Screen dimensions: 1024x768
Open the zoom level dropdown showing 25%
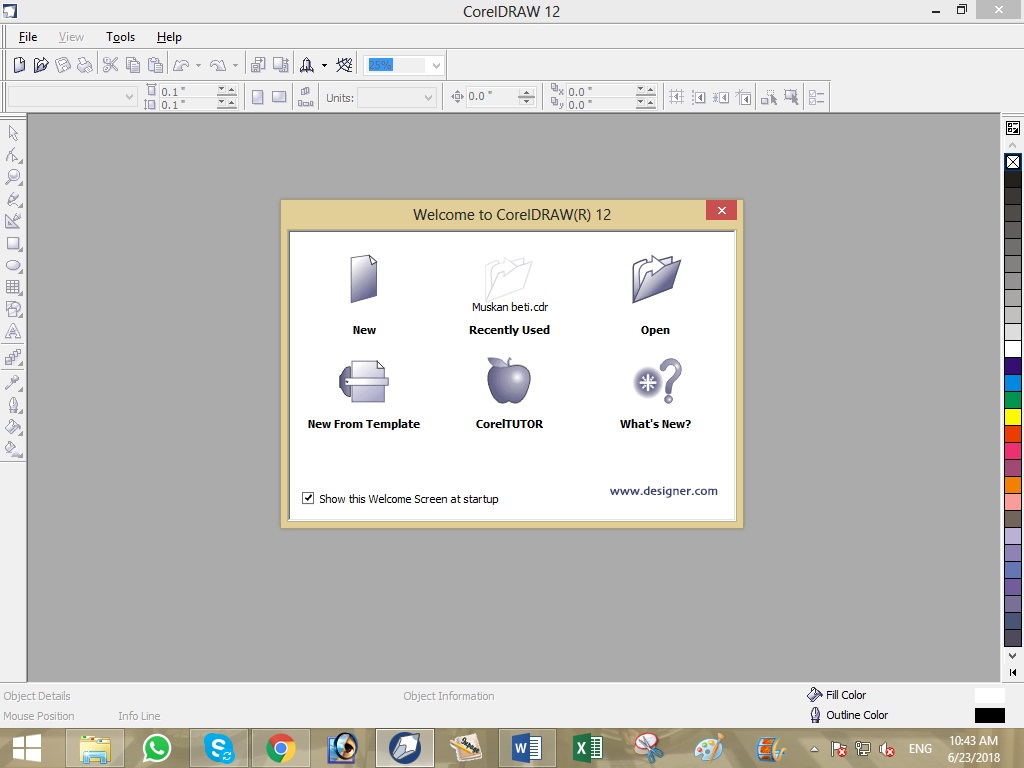tap(436, 64)
